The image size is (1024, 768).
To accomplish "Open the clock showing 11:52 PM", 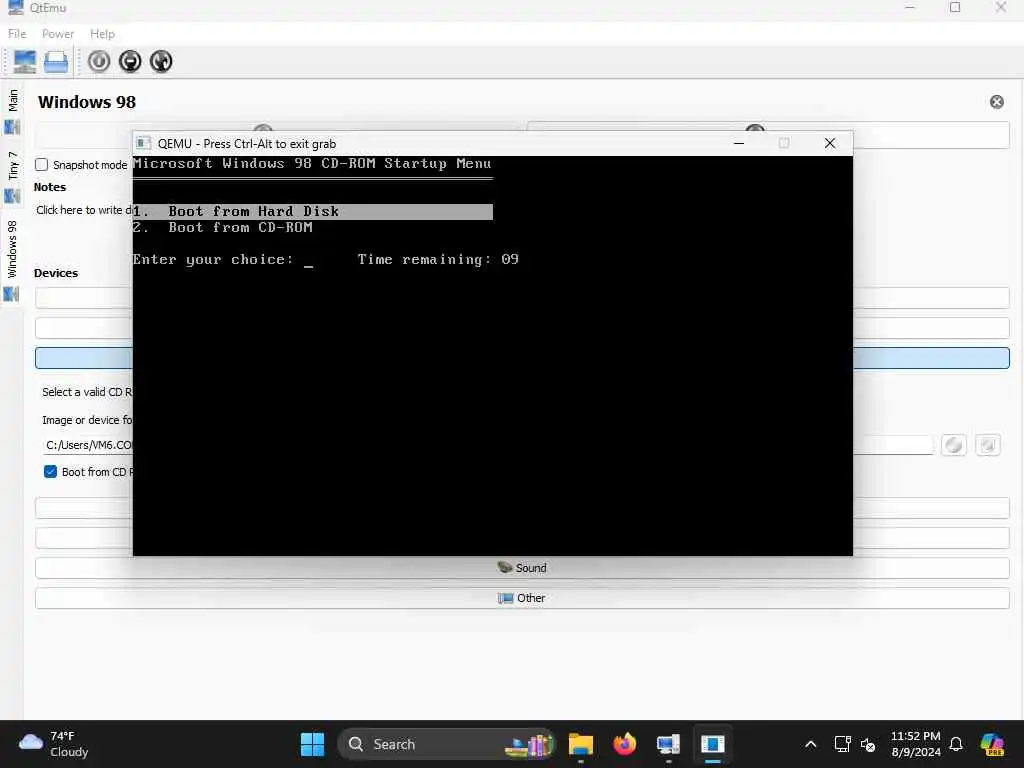I will 916,744.
